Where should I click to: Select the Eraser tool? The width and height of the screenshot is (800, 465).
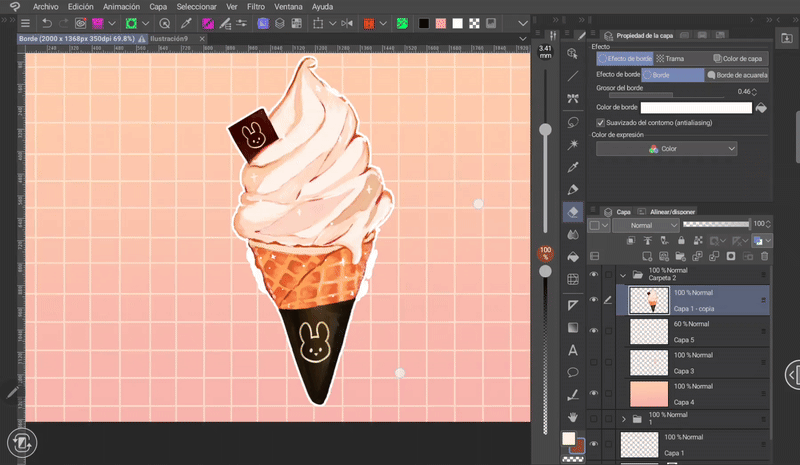(x=573, y=211)
